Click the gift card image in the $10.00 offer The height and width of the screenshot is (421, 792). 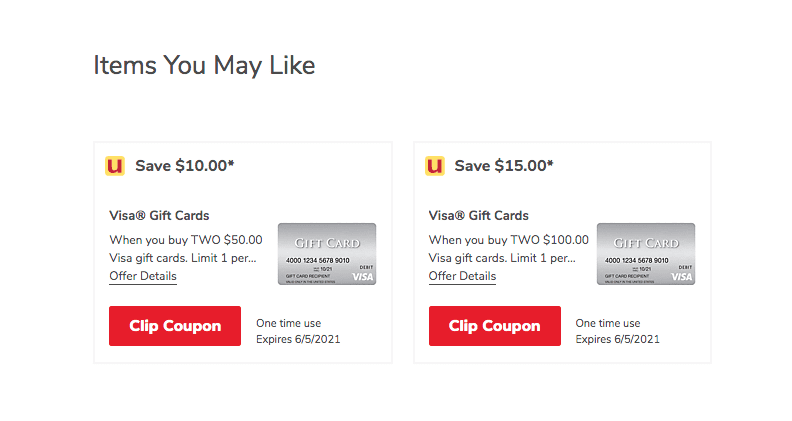click(326, 253)
